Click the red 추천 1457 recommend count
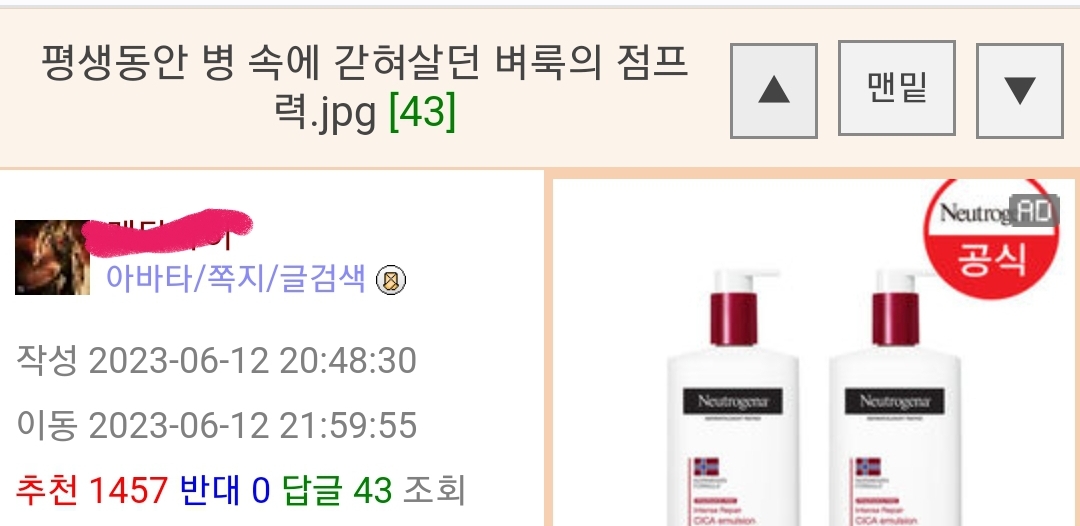 click(92, 490)
